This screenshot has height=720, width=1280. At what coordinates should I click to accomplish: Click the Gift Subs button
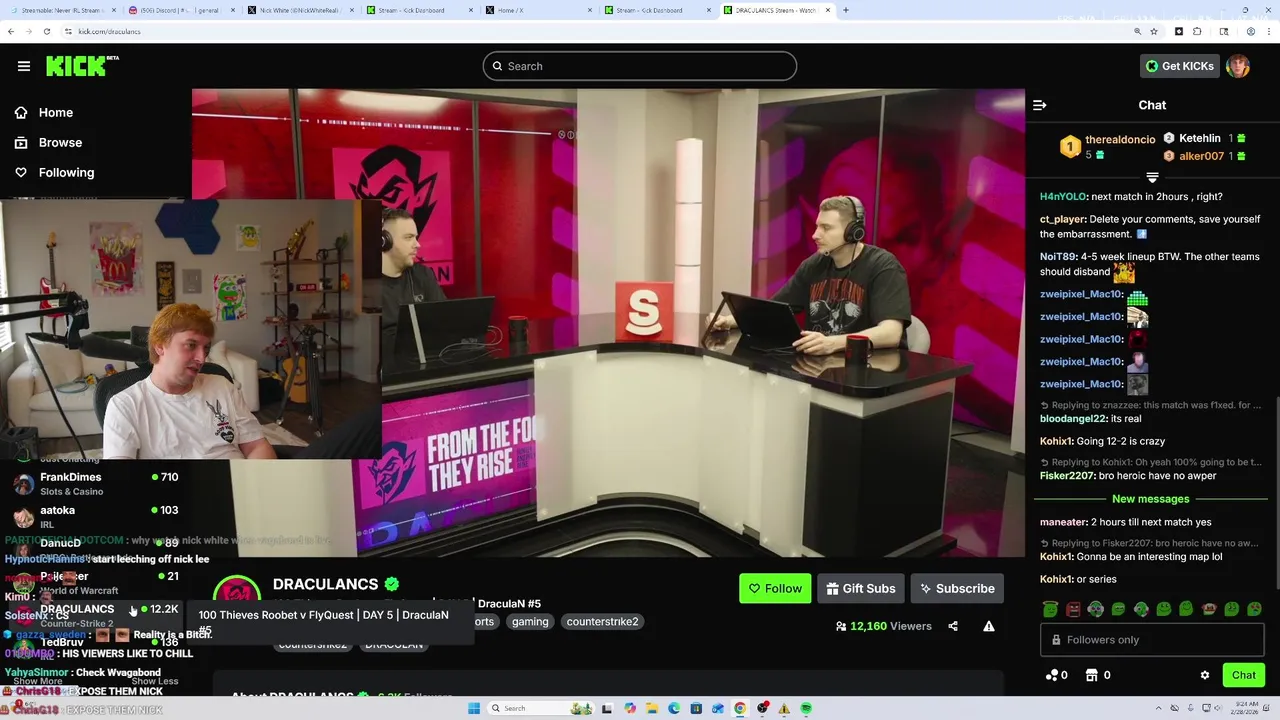861,588
